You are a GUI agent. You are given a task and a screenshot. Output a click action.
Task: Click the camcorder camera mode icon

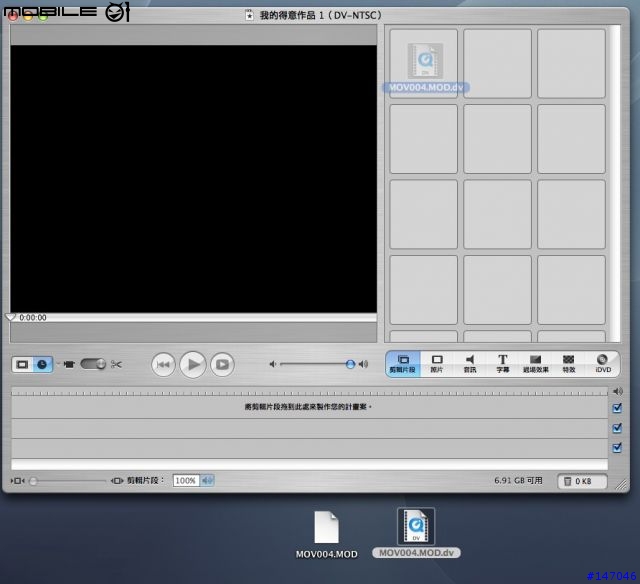point(69,364)
